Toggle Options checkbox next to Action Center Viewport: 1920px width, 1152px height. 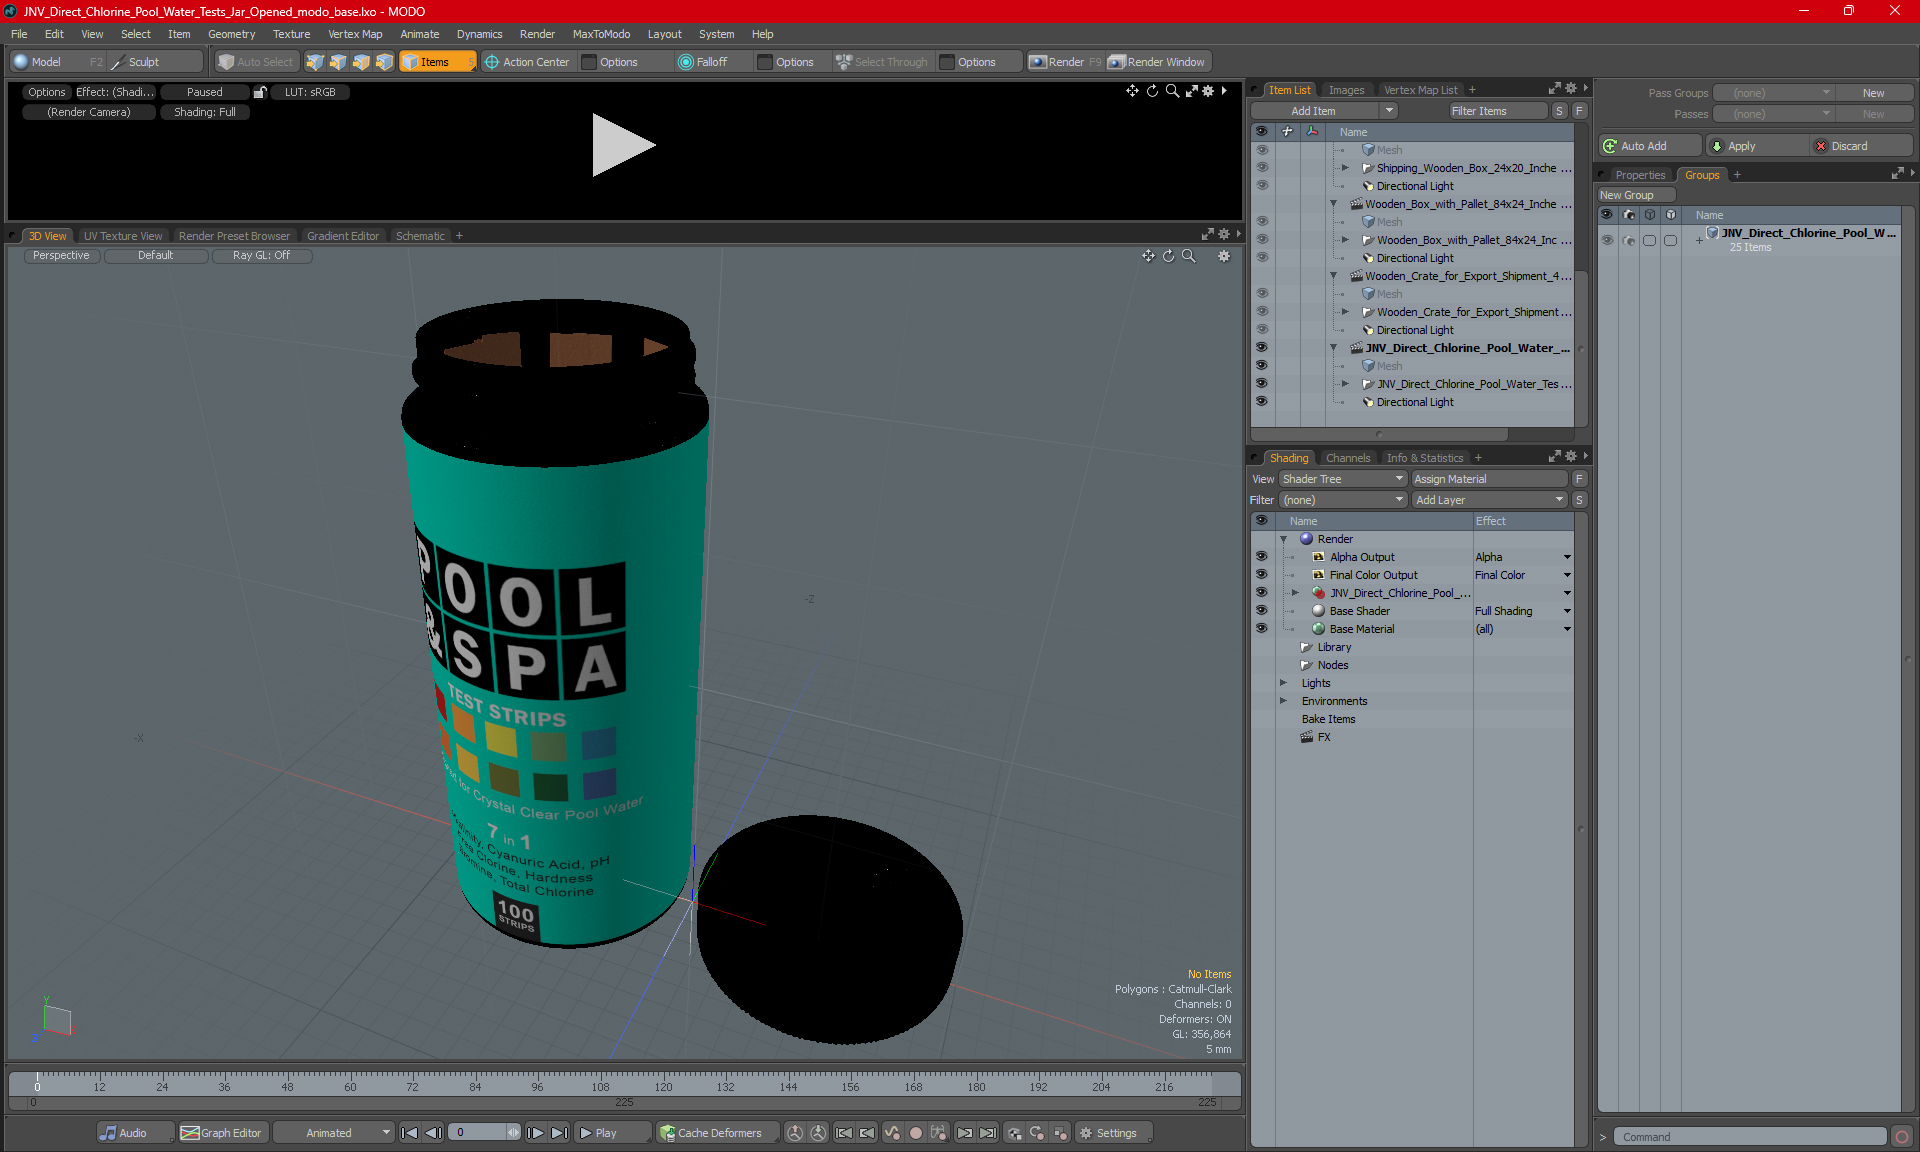[590, 62]
